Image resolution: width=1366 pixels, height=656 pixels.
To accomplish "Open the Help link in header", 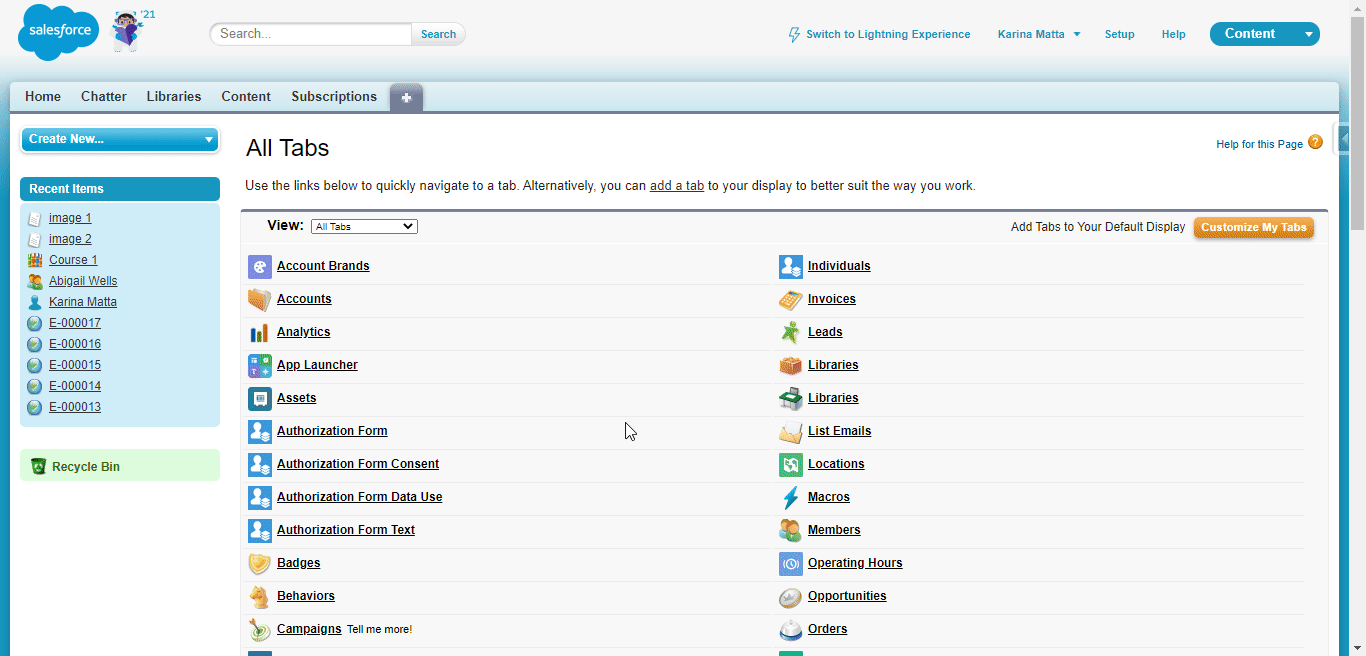I will pyautogui.click(x=1173, y=34).
